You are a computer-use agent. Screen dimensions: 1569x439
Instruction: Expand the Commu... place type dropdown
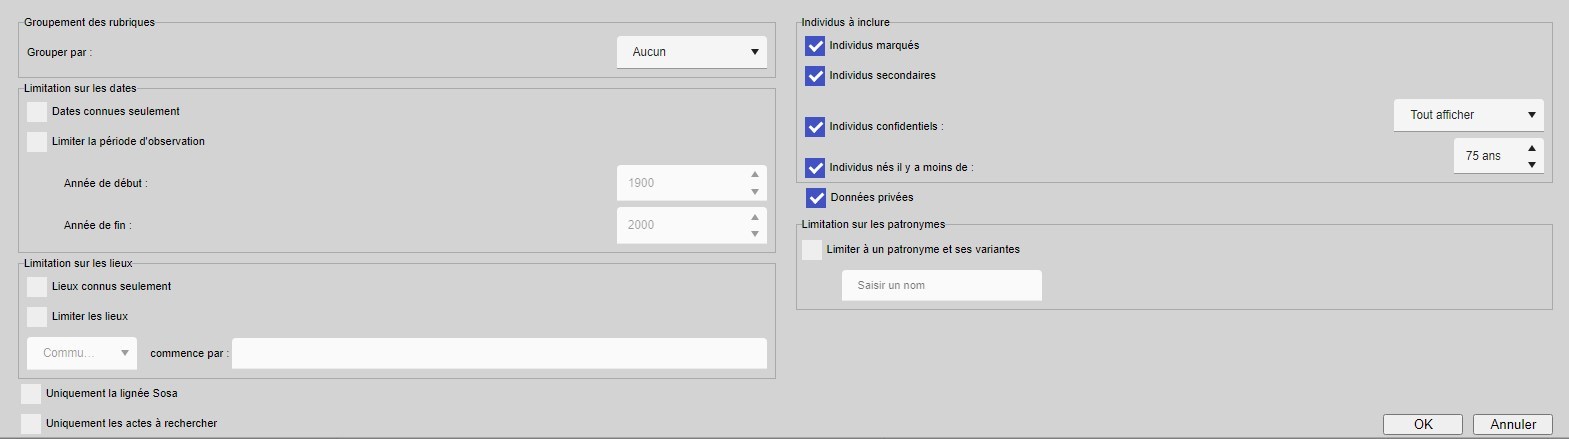pyautogui.click(x=82, y=353)
